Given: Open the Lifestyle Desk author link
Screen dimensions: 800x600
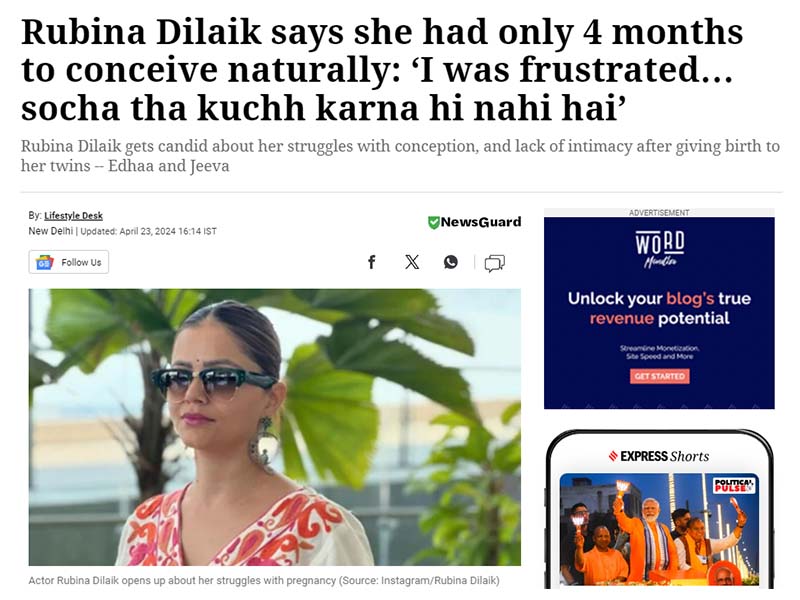Looking at the screenshot, I should (73, 215).
